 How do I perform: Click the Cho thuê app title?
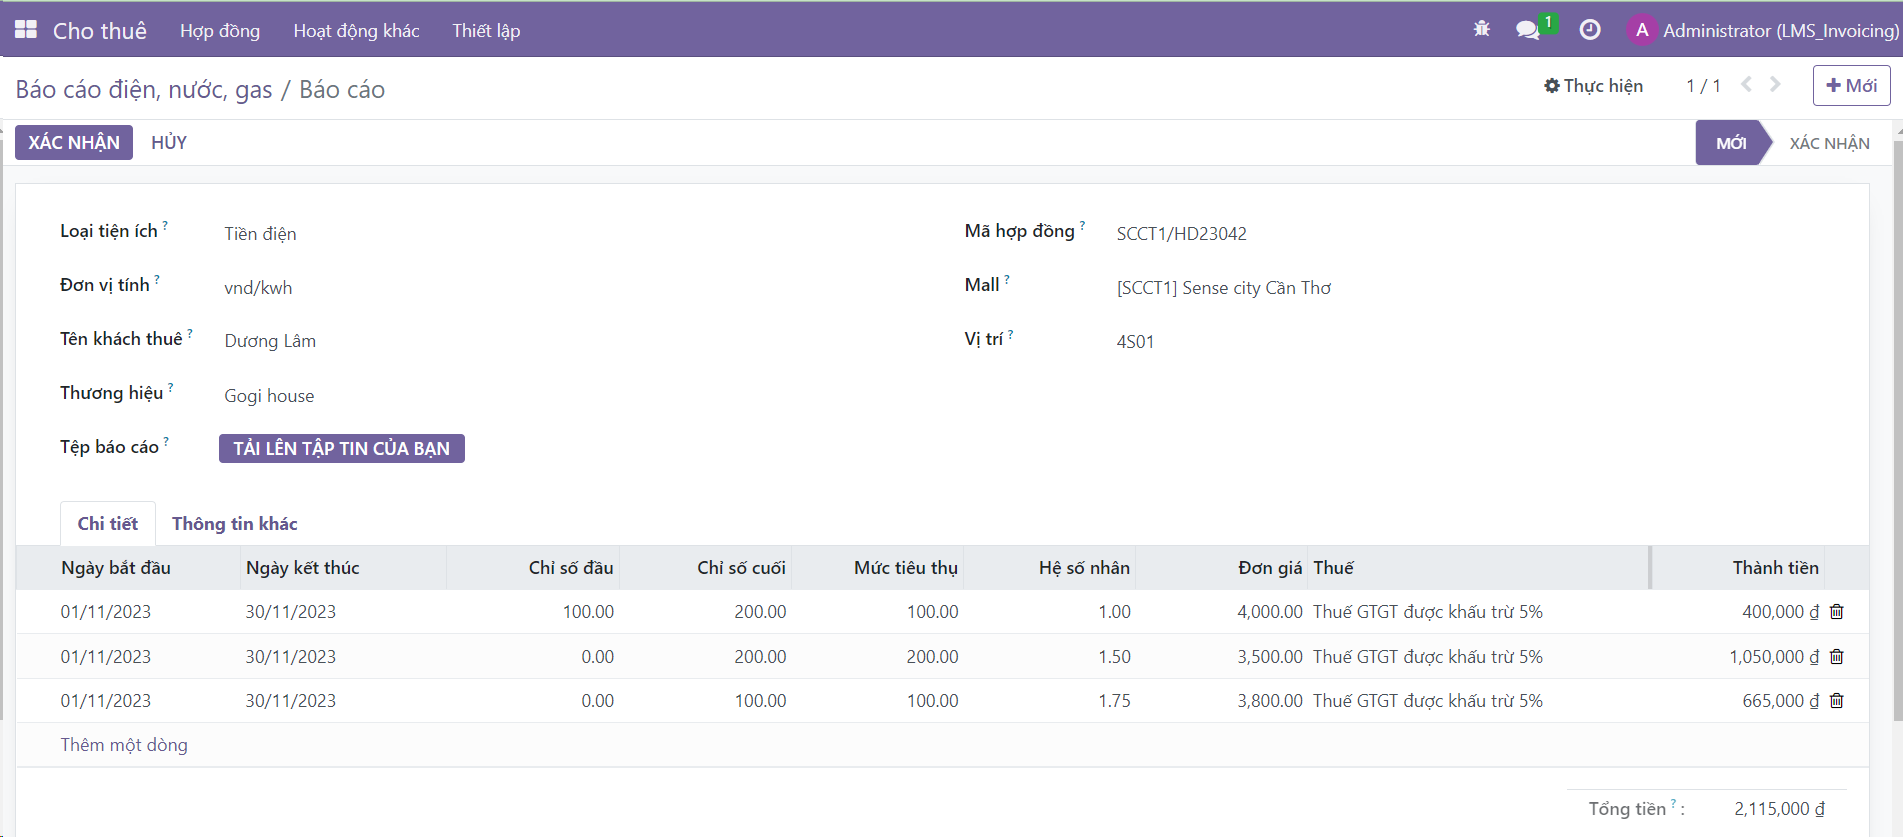pos(100,31)
